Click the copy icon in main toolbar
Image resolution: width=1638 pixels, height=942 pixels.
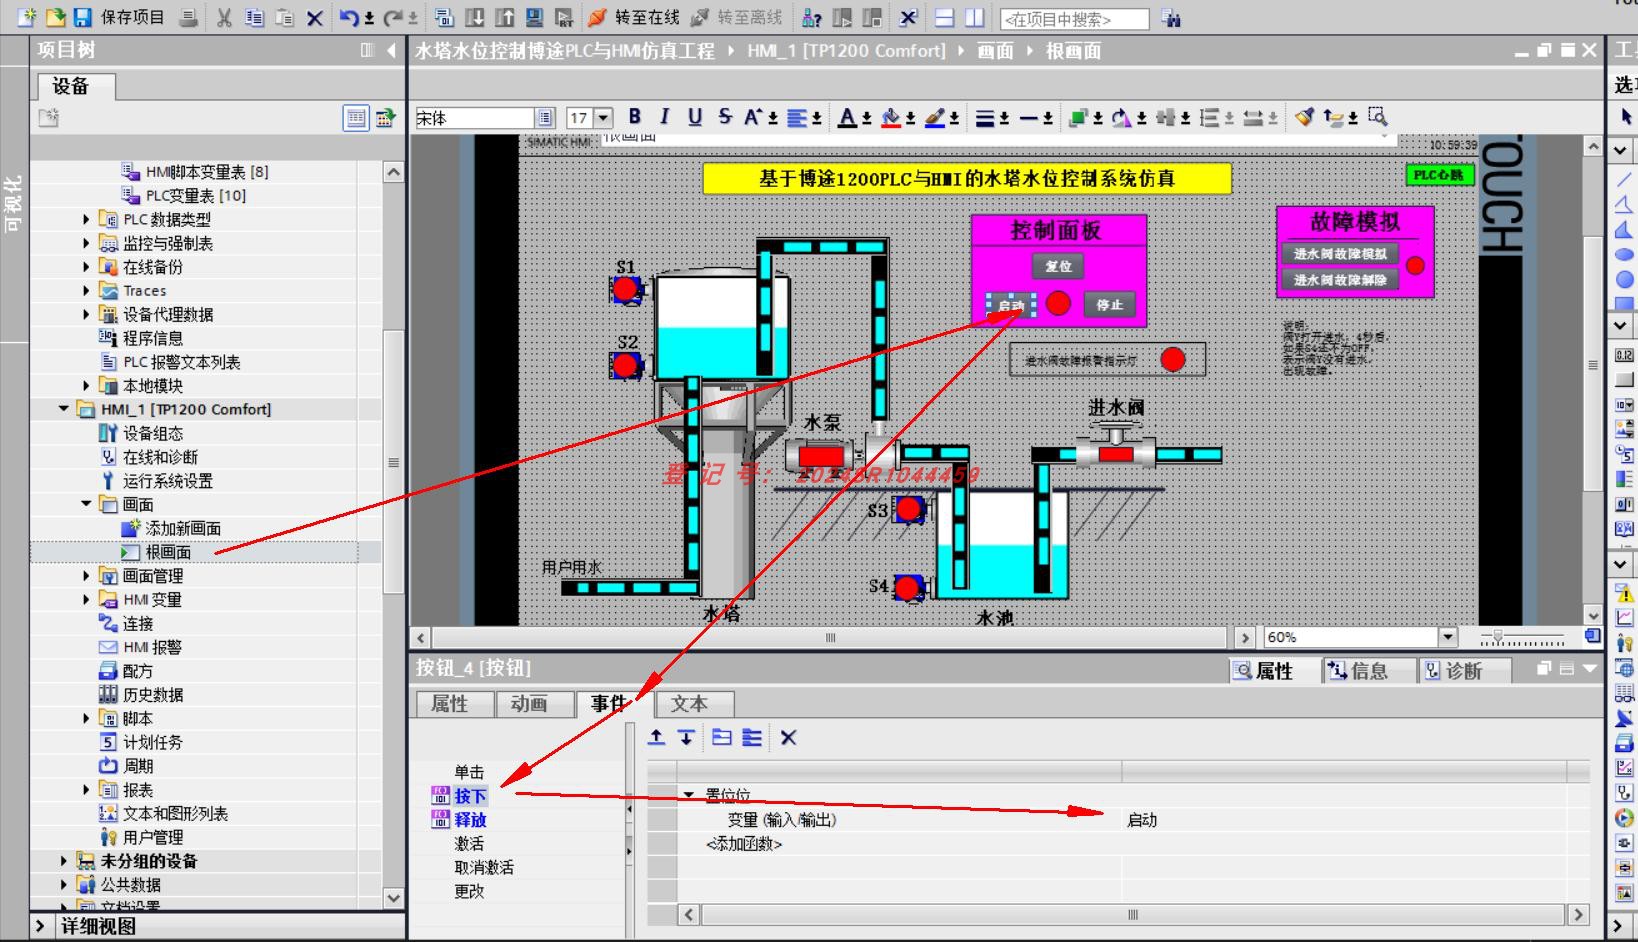coord(254,17)
